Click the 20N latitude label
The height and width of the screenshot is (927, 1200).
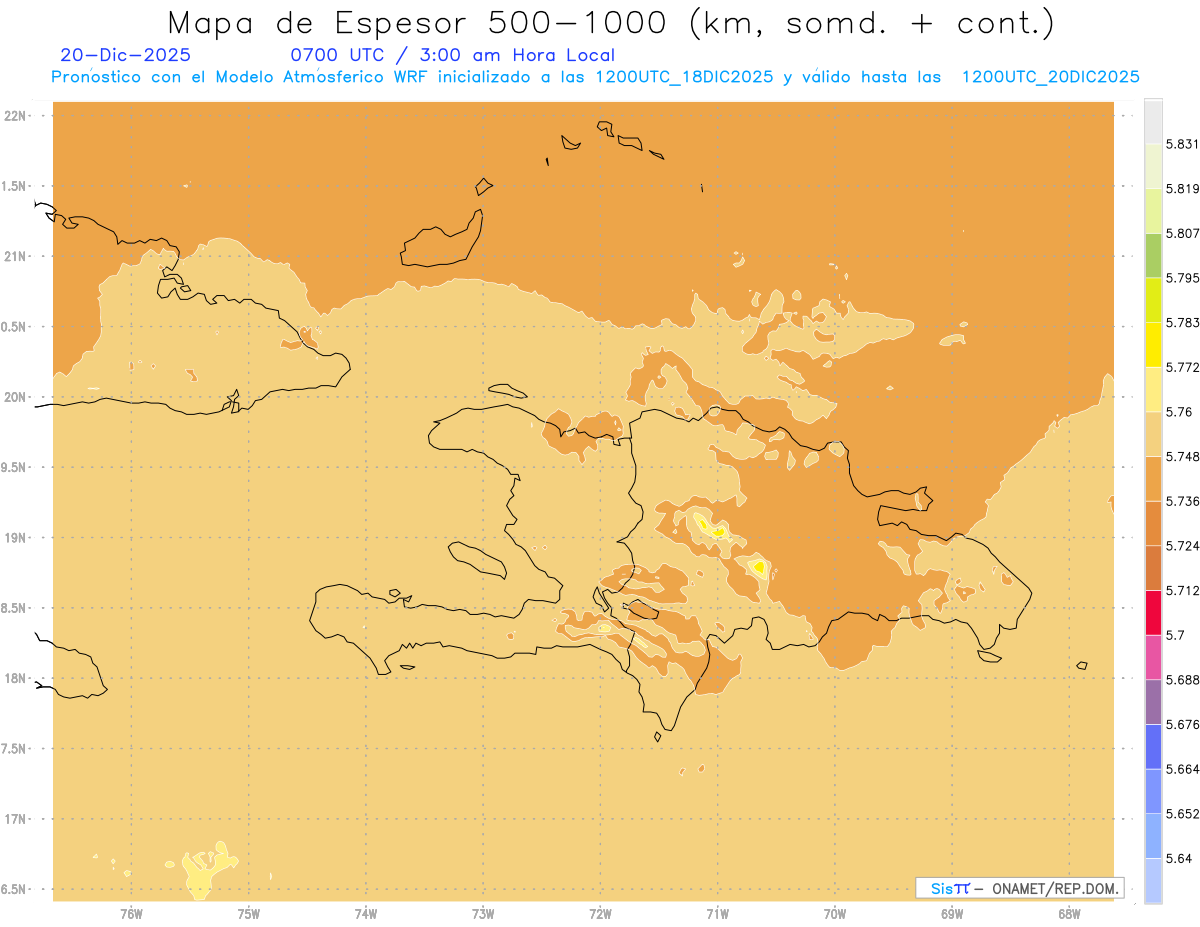(17, 397)
